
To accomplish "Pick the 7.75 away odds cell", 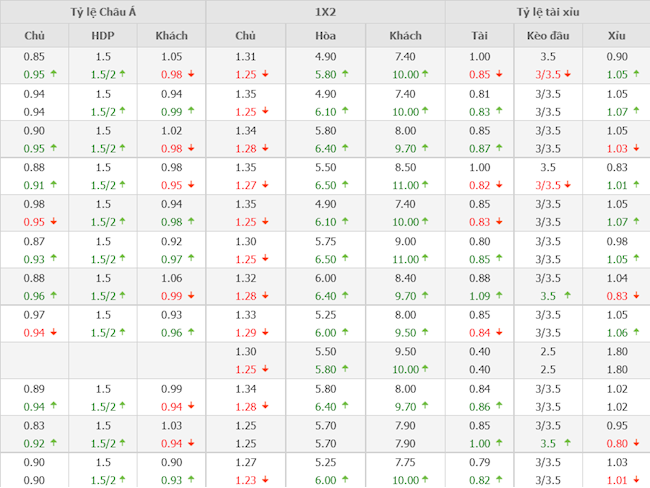I will tap(405, 462).
